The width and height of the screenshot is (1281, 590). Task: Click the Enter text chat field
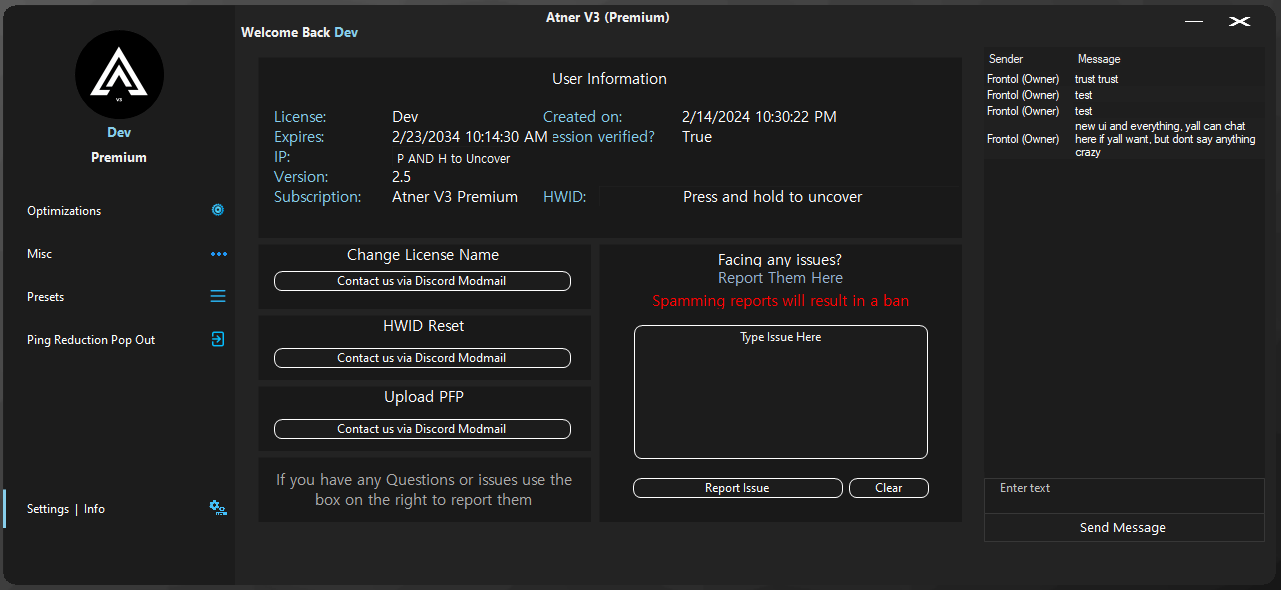point(1123,495)
